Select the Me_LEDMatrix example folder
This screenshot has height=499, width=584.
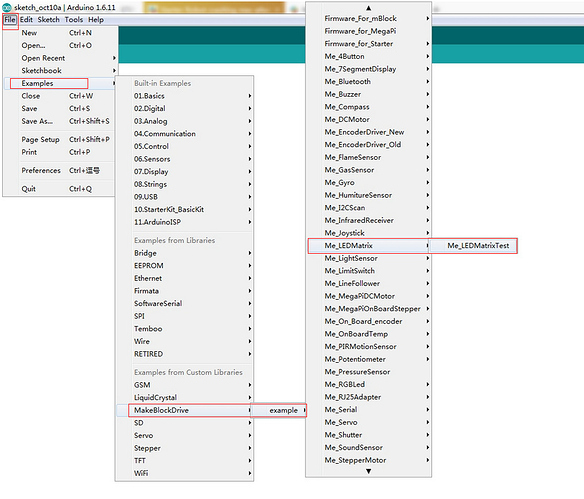(x=369, y=246)
